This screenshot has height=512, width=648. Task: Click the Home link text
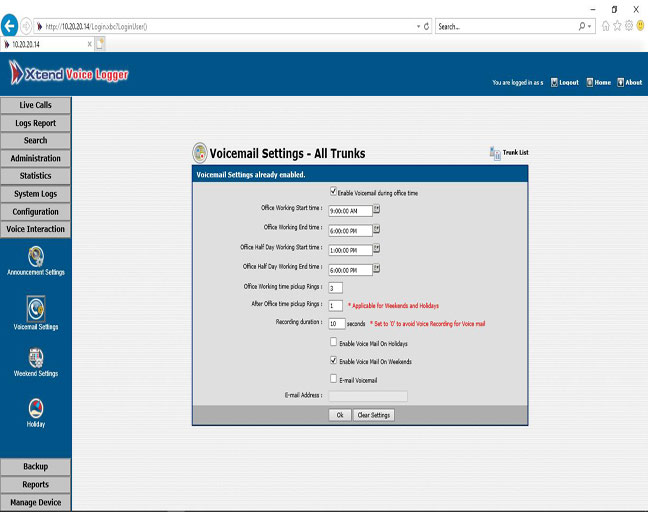pyautogui.click(x=603, y=83)
